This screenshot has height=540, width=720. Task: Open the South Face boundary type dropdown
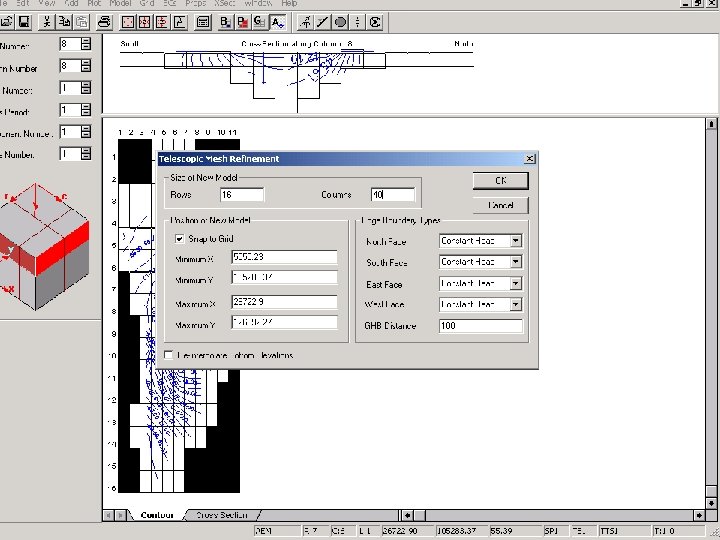click(x=516, y=262)
